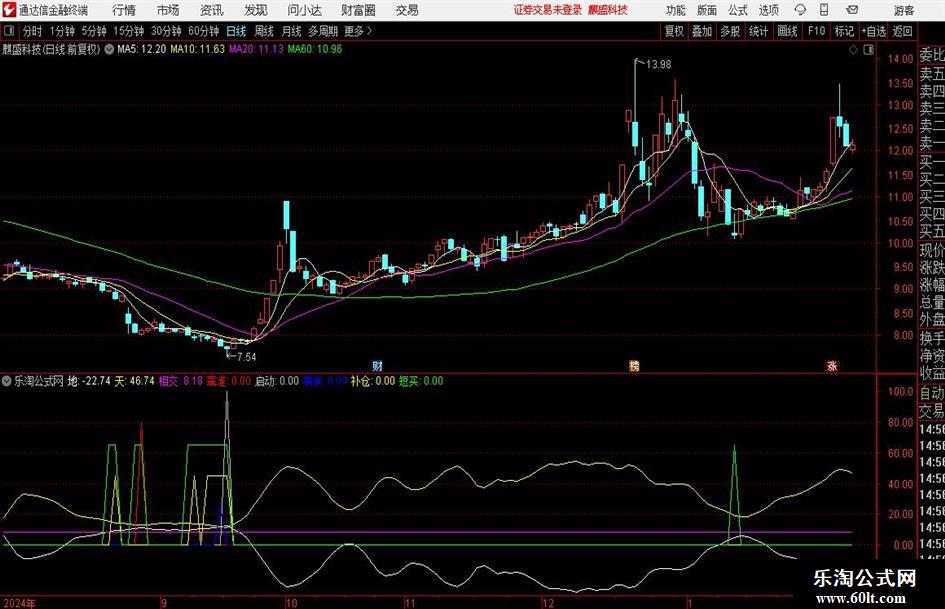Click the 画线 drawing tools button
This screenshot has height=609, width=945.
pyautogui.click(x=787, y=31)
